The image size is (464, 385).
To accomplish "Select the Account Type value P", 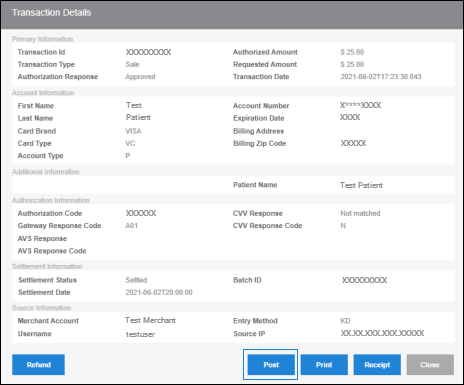I will (128, 156).
